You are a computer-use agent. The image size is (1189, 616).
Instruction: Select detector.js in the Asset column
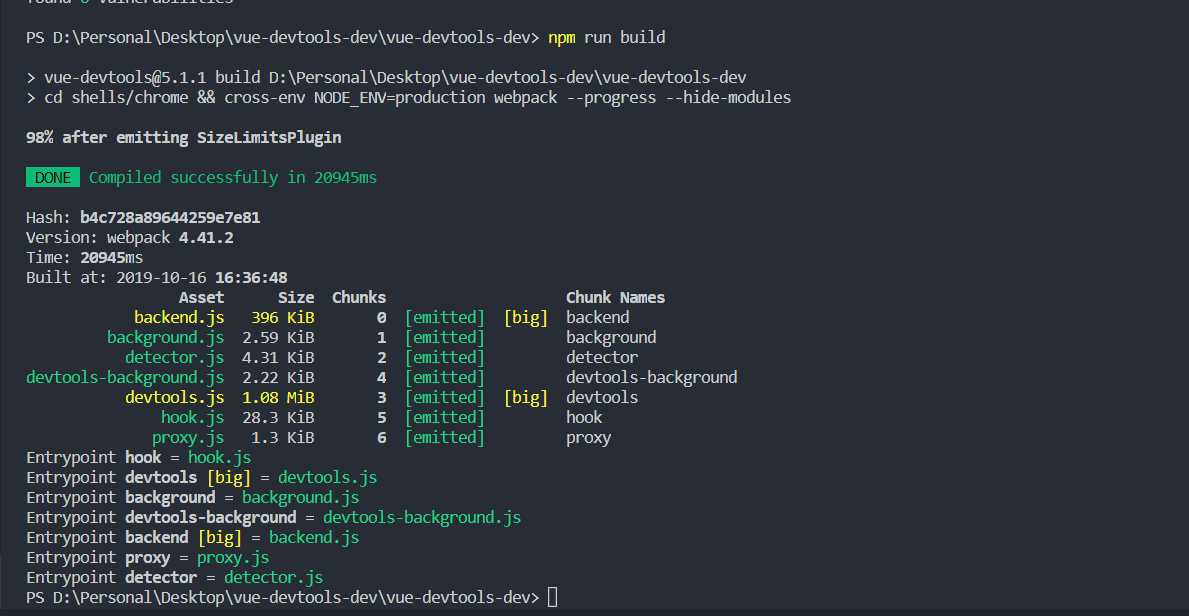click(174, 357)
